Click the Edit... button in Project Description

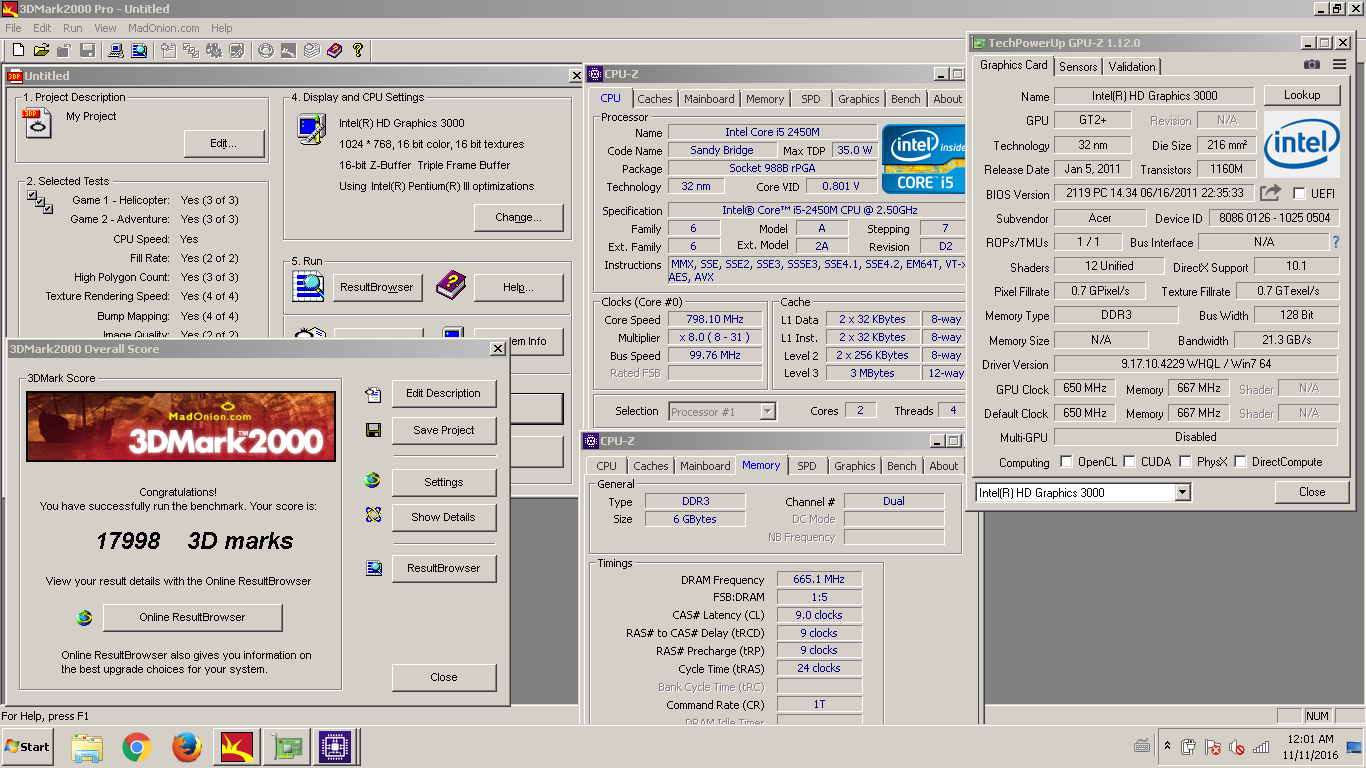click(x=224, y=143)
